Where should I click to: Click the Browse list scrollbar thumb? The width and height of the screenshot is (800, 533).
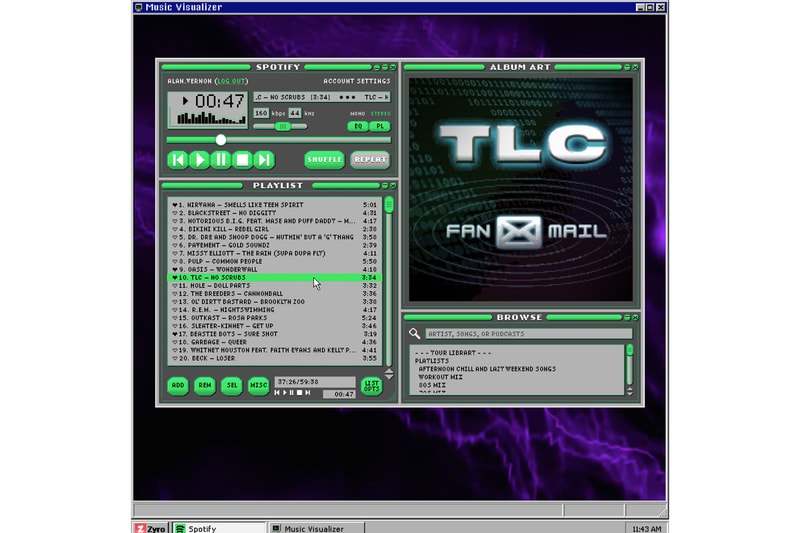coord(630,350)
